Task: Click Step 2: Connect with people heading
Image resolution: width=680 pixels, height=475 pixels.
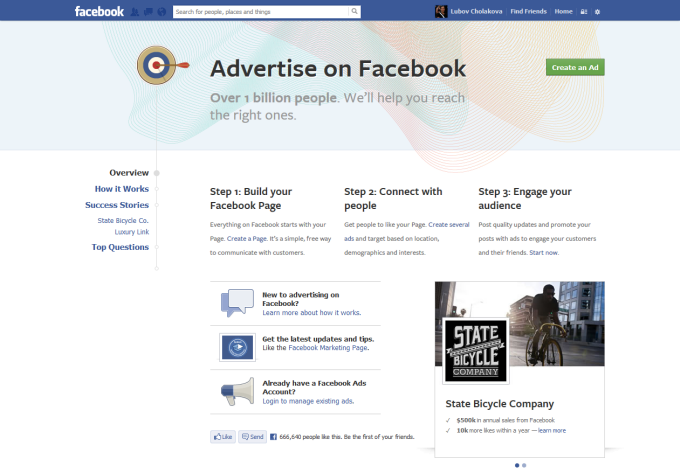Action: pos(393,198)
